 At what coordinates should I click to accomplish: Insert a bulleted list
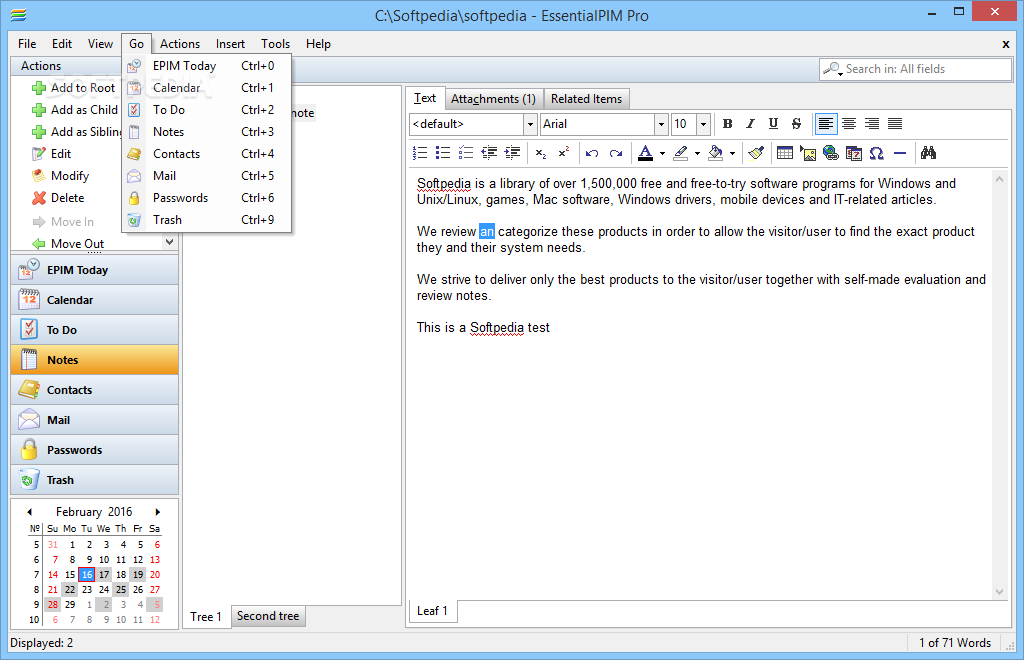pos(443,153)
